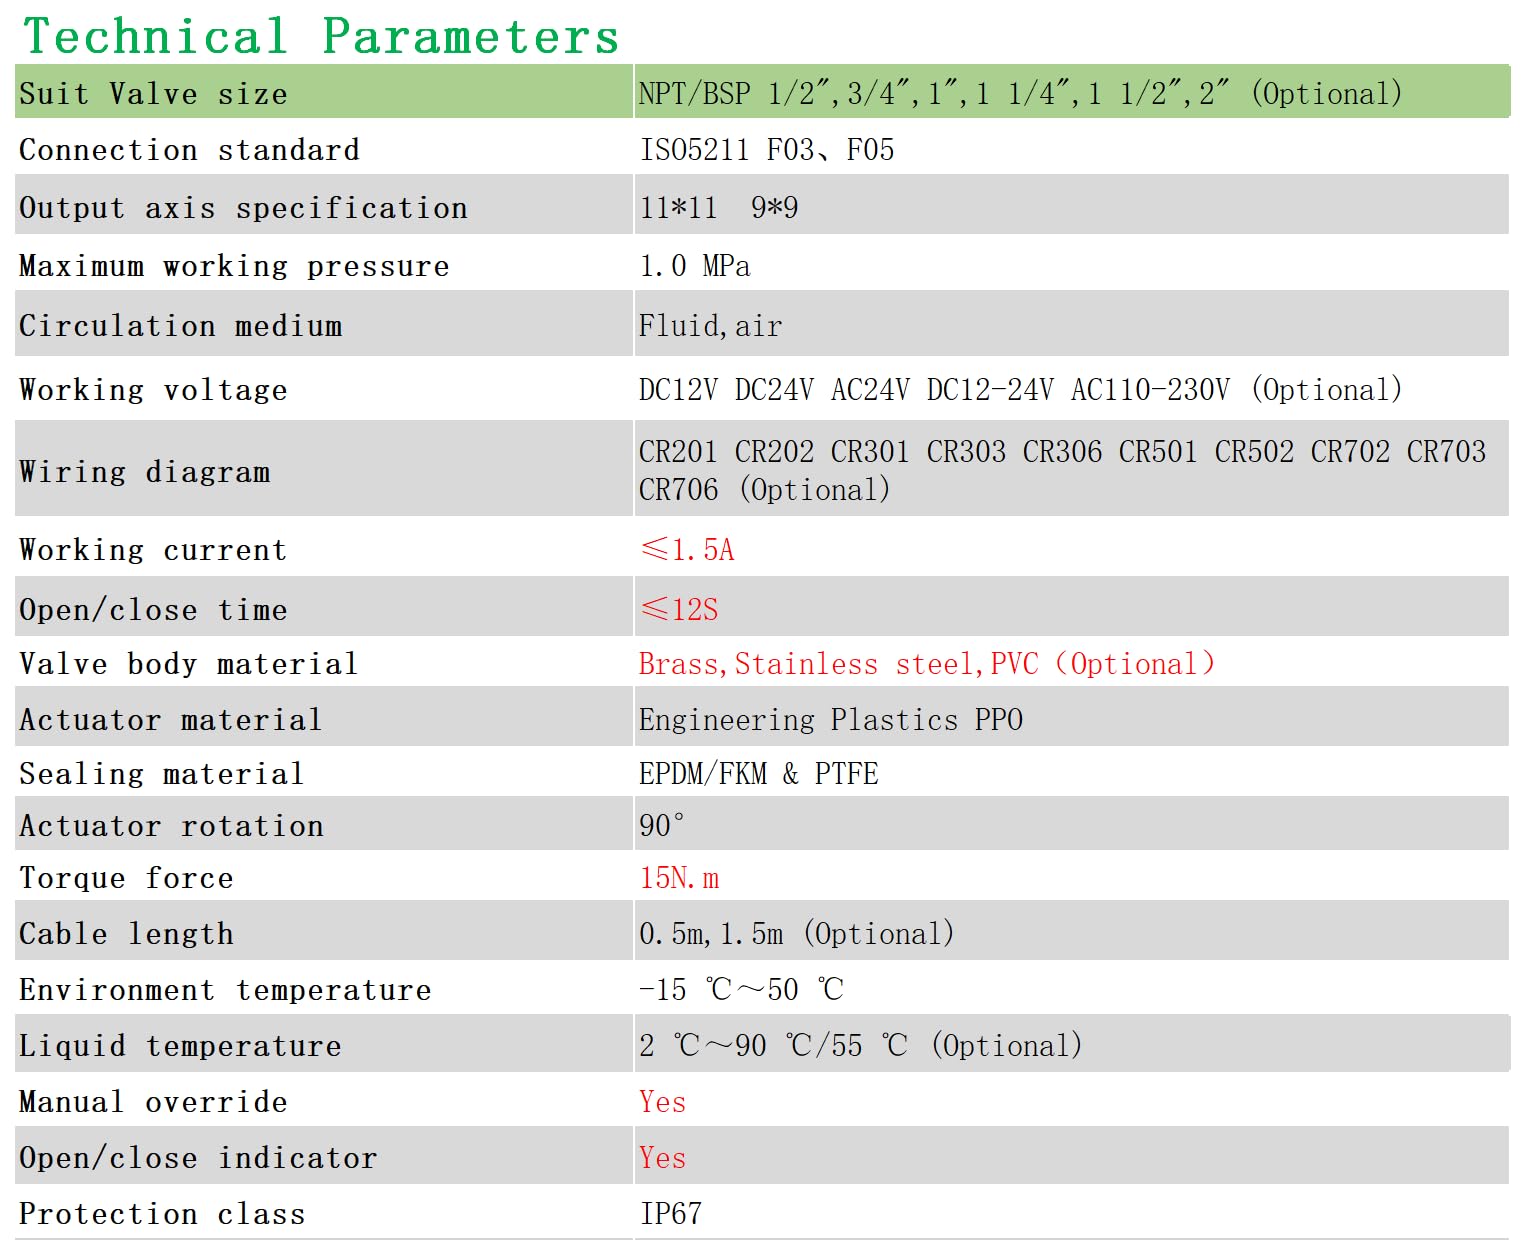The height and width of the screenshot is (1255, 1526).
Task: Click the NPT/BSP valve size values
Action: 1019,94
